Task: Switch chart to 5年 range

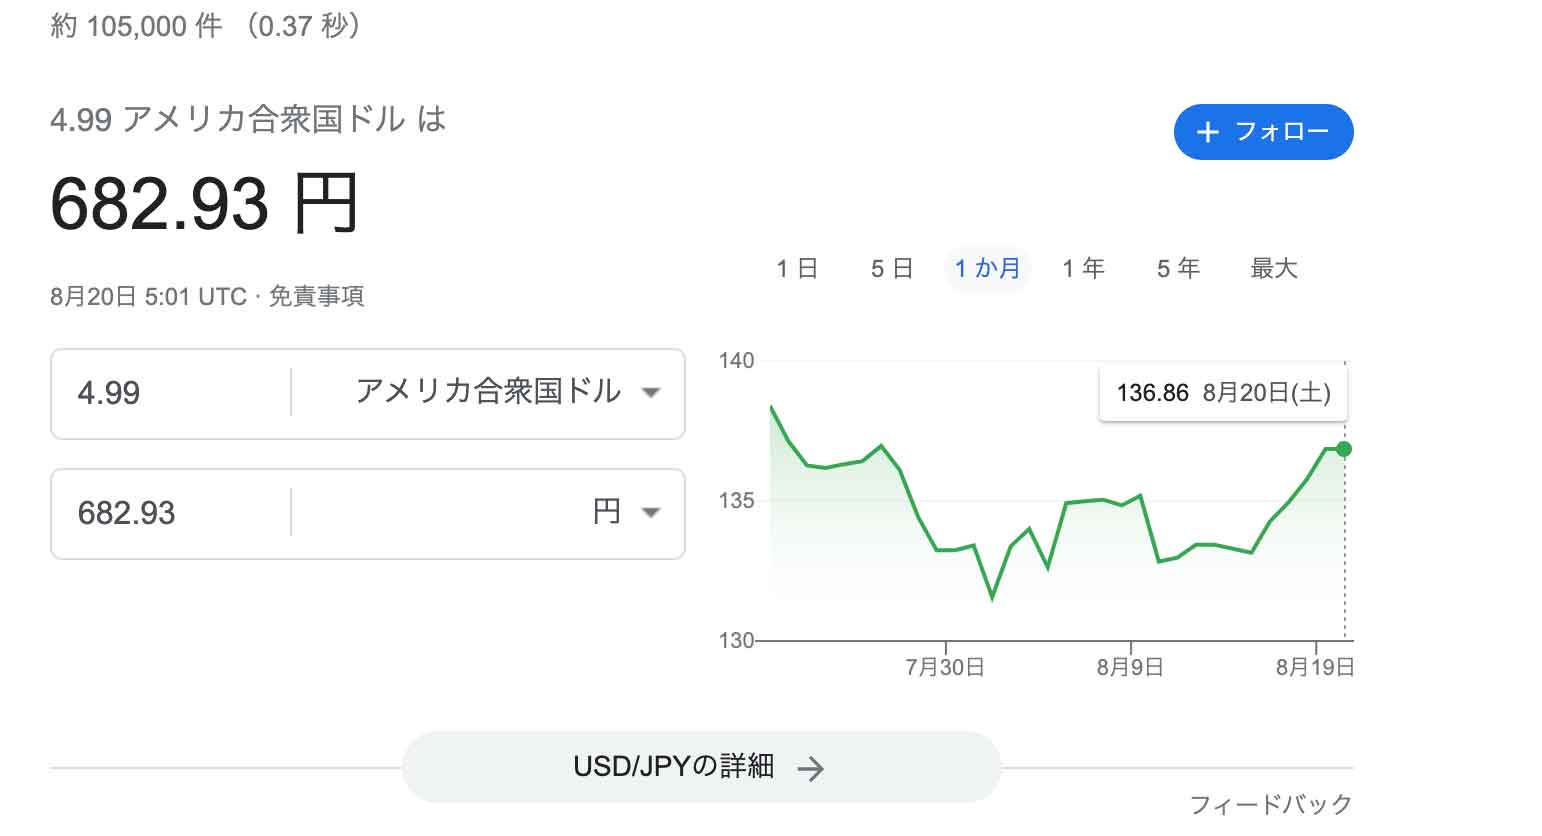Action: point(1178,268)
